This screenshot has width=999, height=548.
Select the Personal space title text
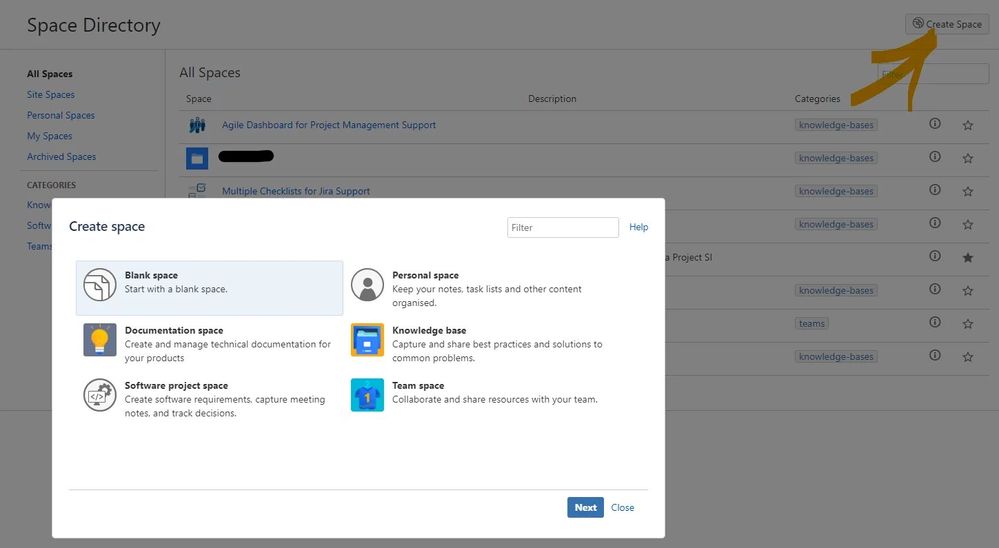(x=426, y=275)
